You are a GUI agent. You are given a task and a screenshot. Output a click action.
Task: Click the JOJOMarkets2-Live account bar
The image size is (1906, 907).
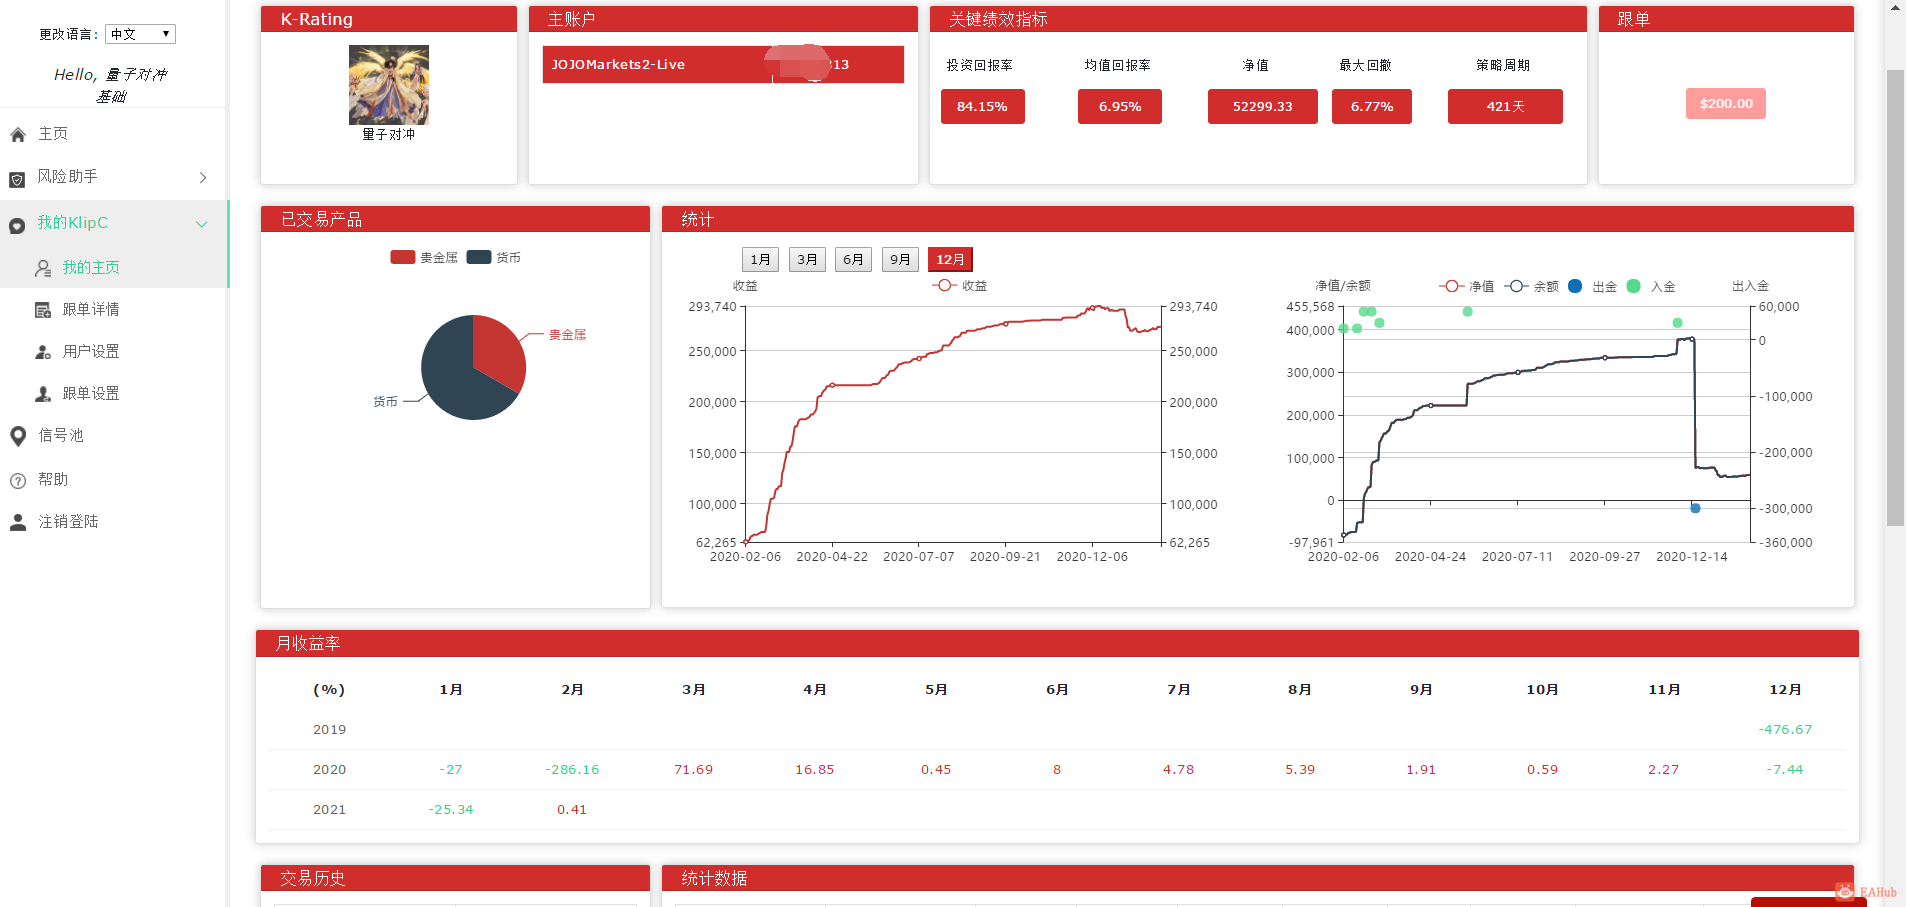coord(723,65)
